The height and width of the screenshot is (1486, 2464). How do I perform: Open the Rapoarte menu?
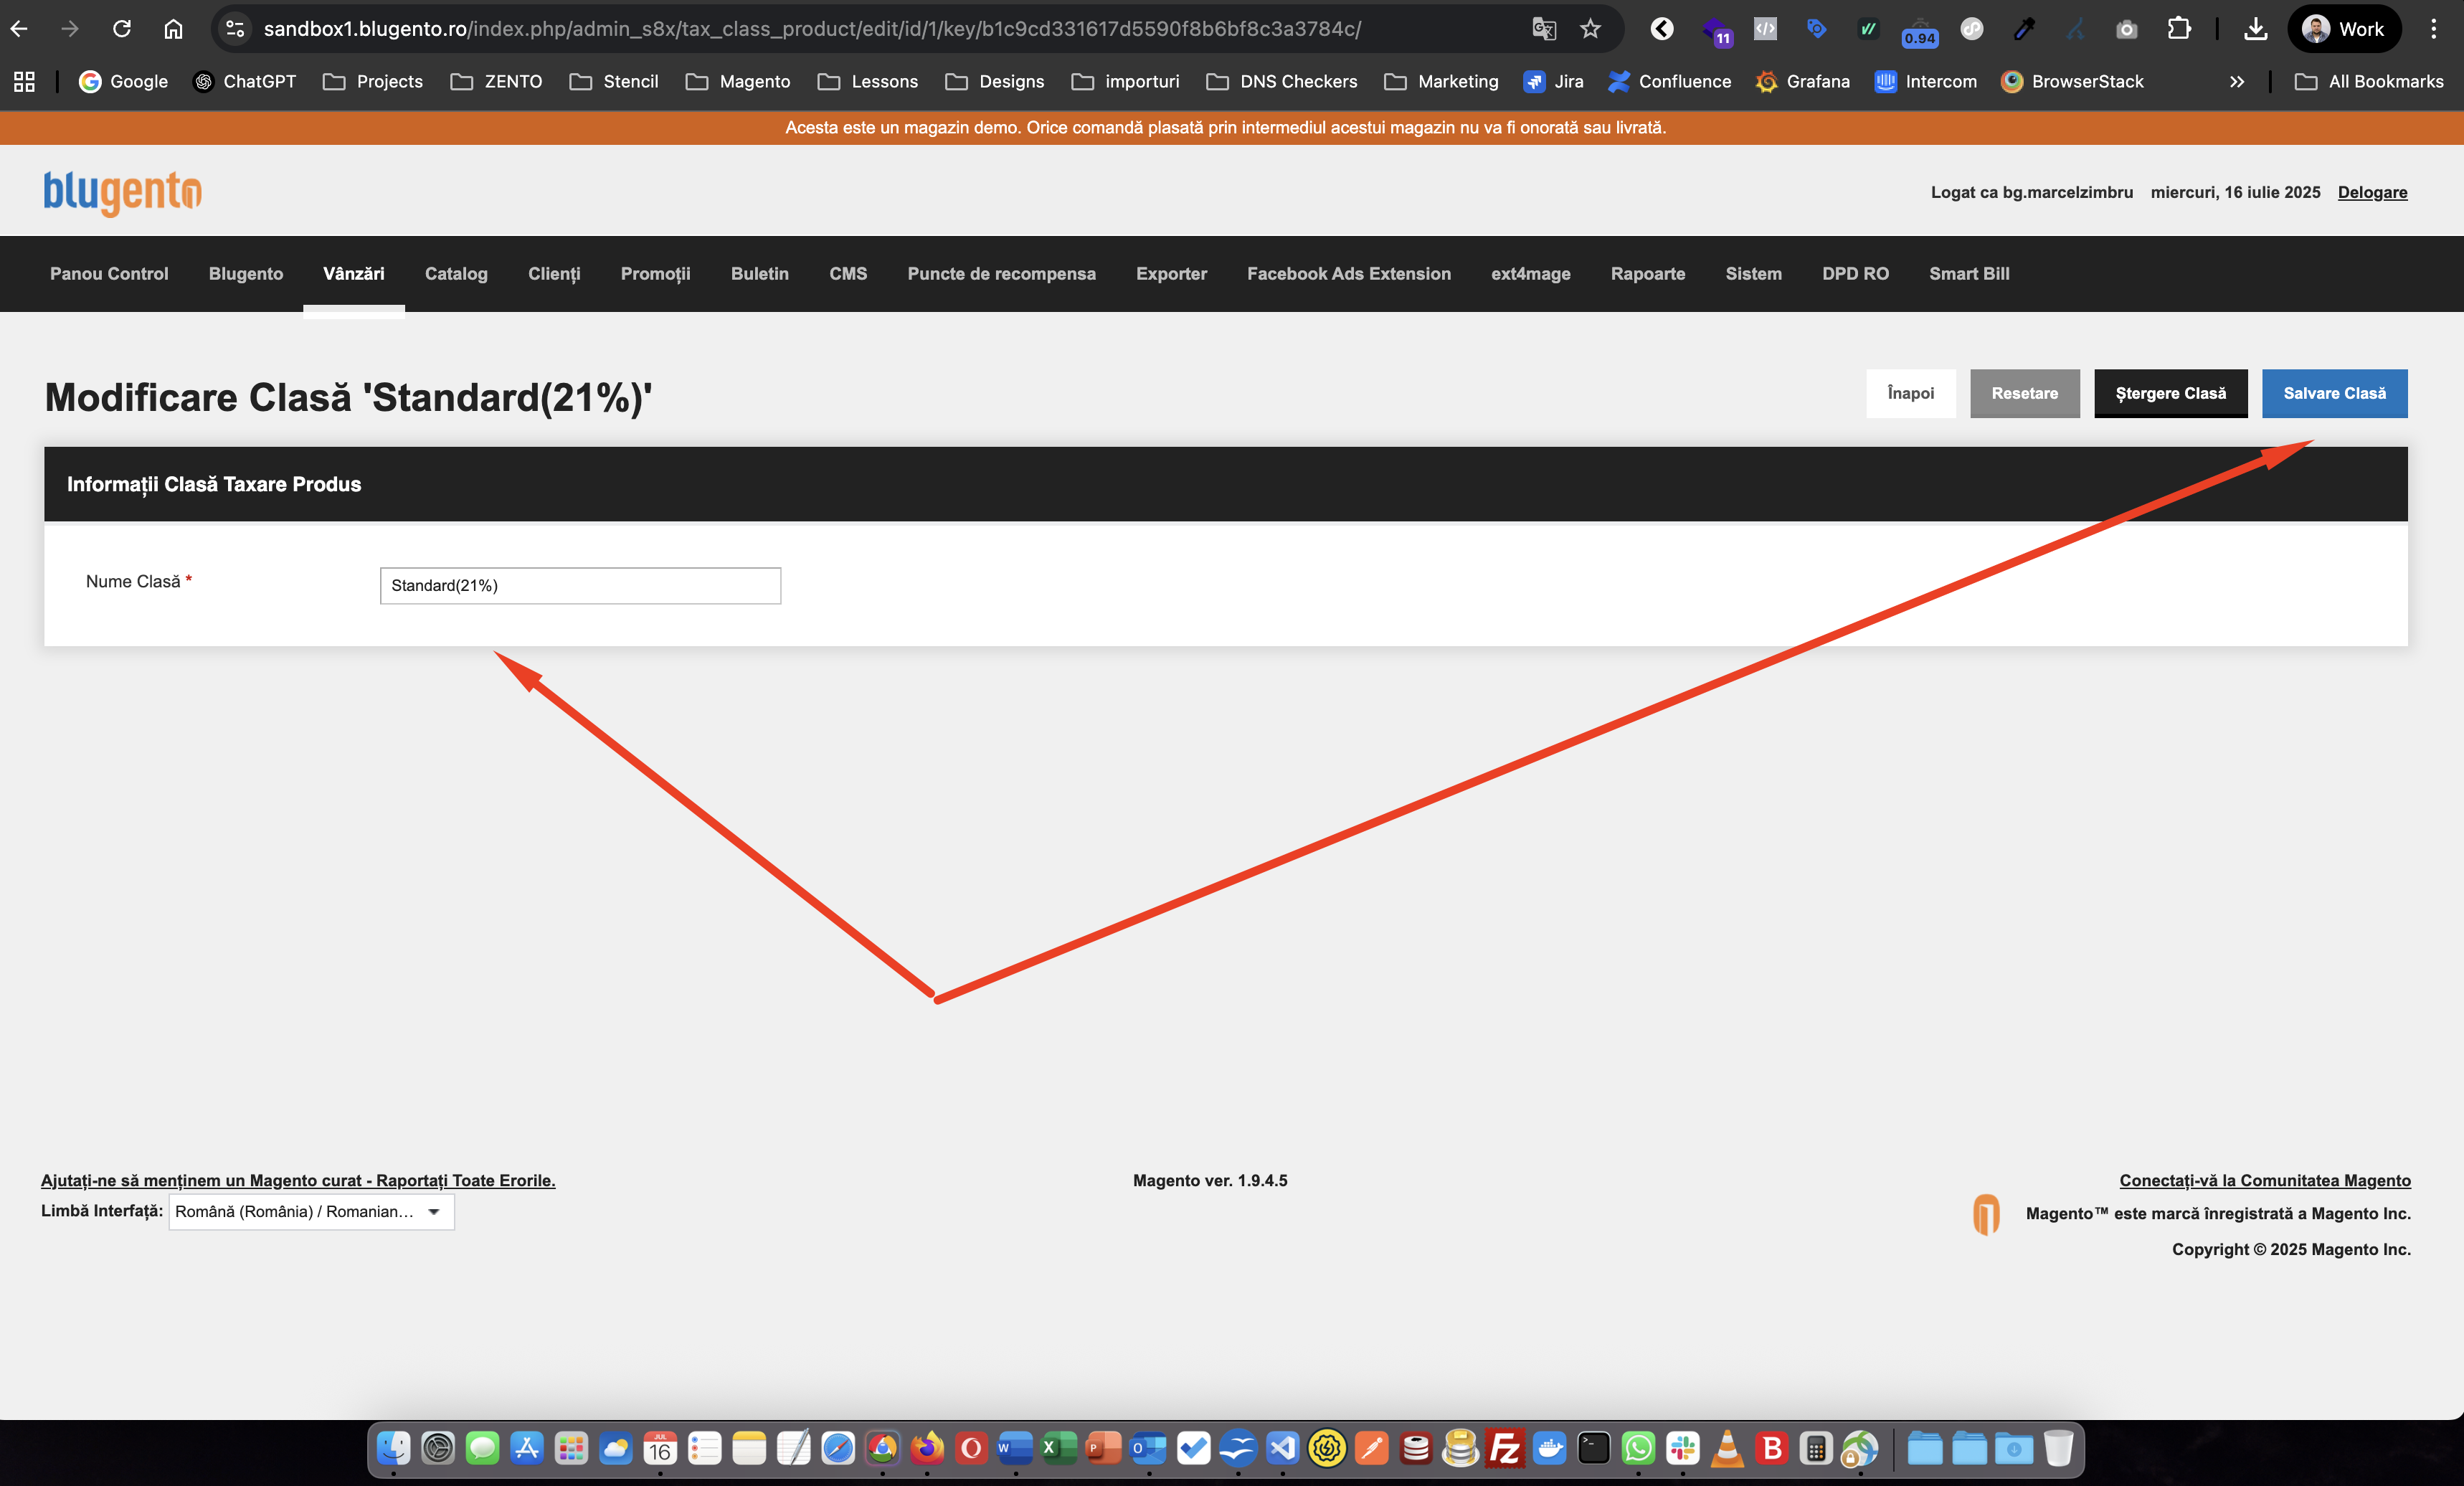pyautogui.click(x=1647, y=274)
